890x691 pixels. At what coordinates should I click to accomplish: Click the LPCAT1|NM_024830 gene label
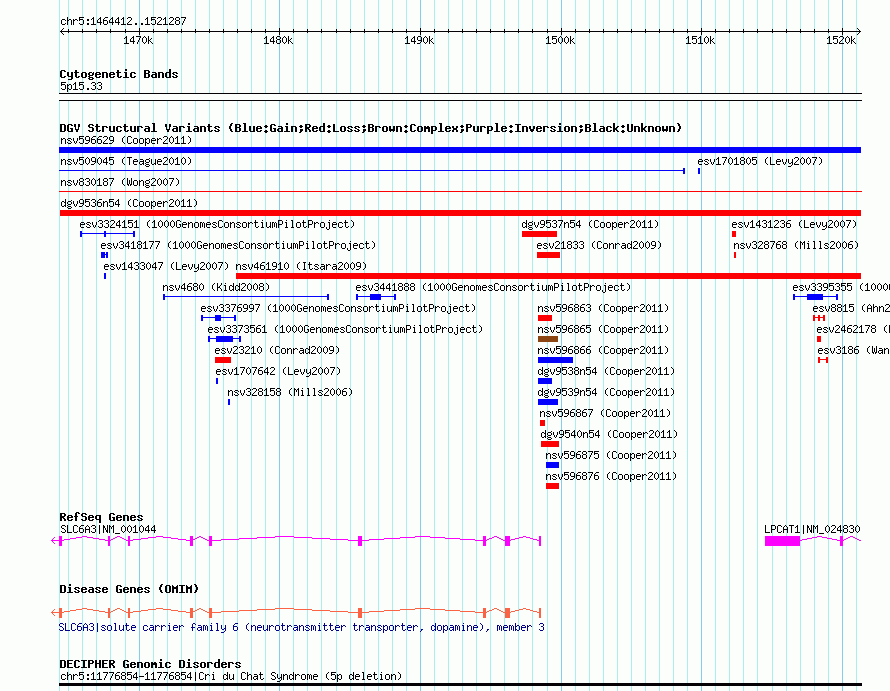pos(812,529)
